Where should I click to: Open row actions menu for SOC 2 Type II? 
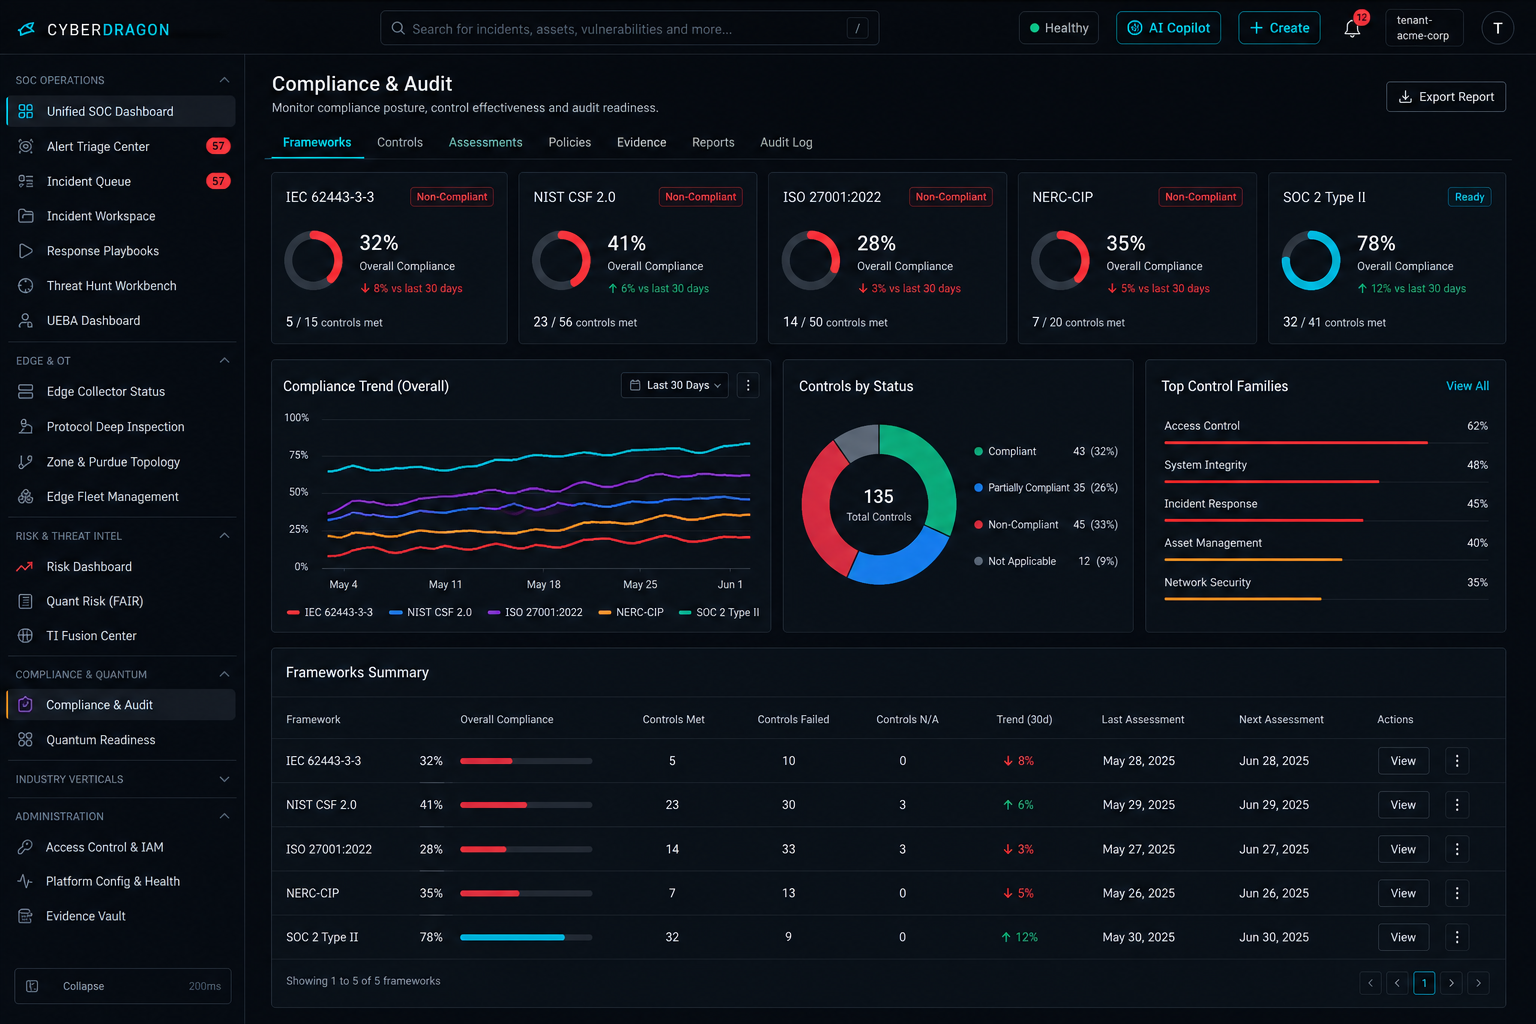point(1457,937)
